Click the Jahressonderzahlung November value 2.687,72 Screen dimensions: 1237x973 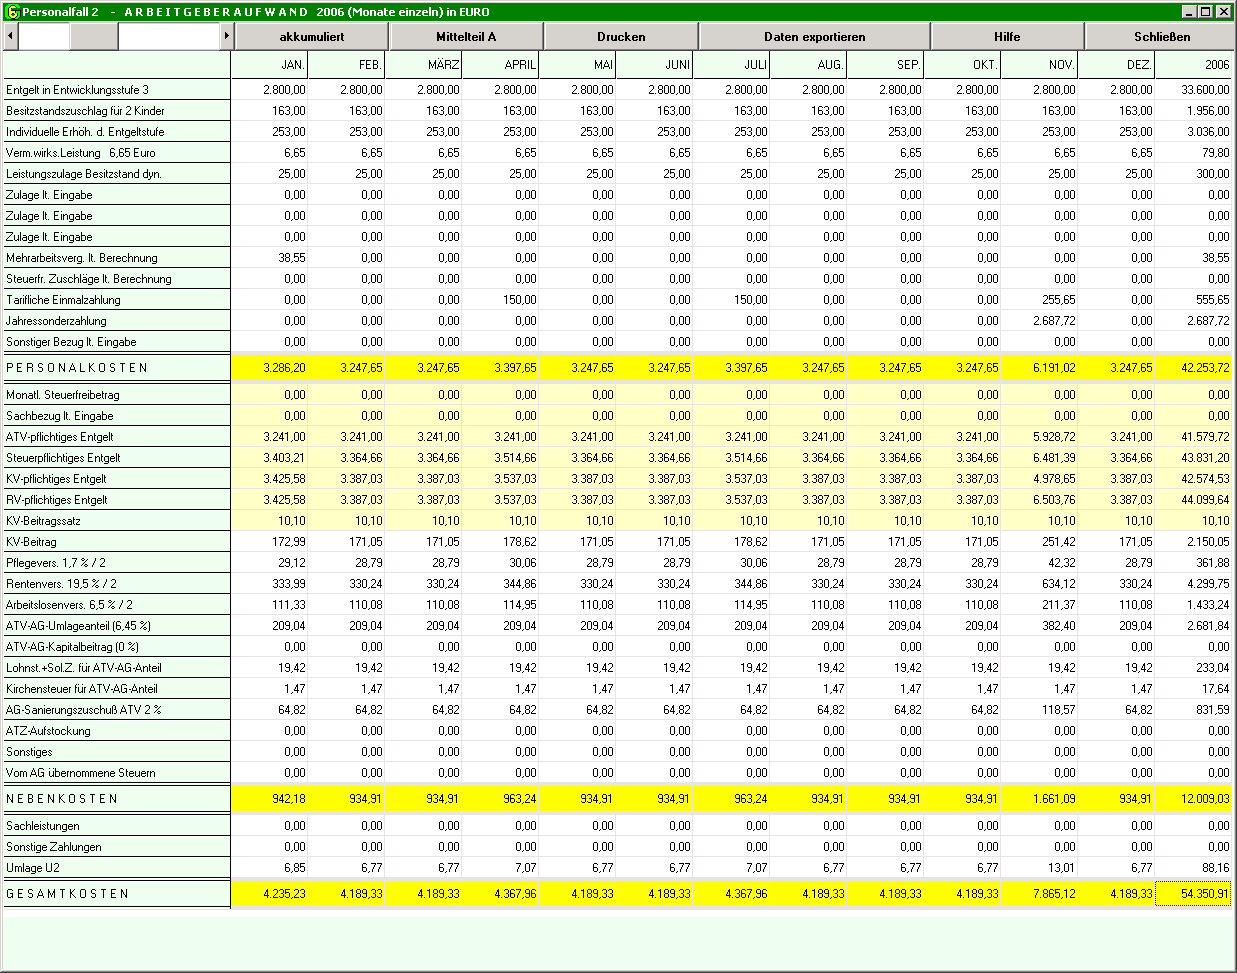click(1040, 321)
